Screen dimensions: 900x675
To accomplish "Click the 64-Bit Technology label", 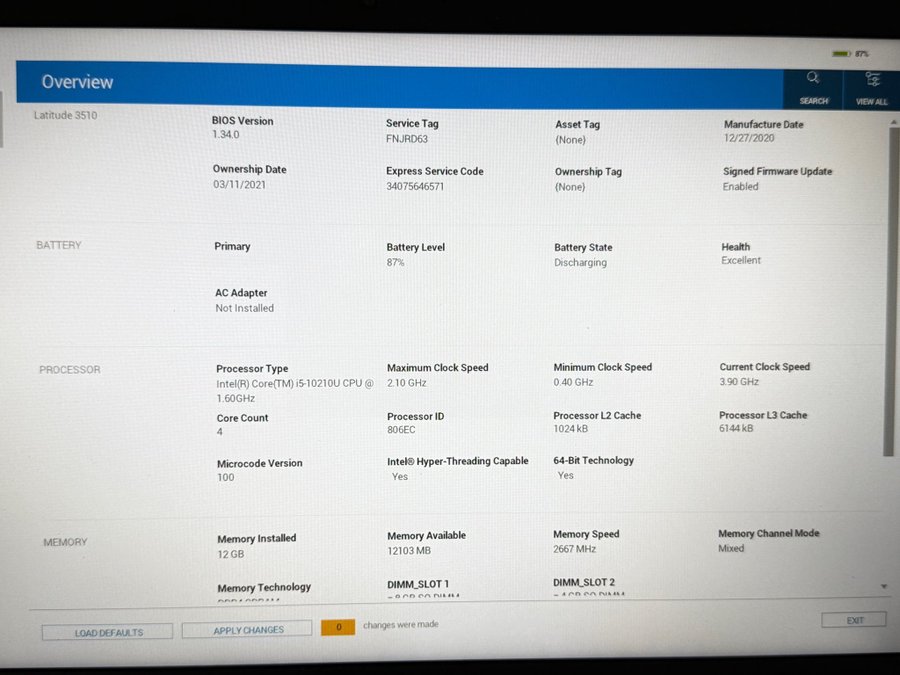I will 593,460.
